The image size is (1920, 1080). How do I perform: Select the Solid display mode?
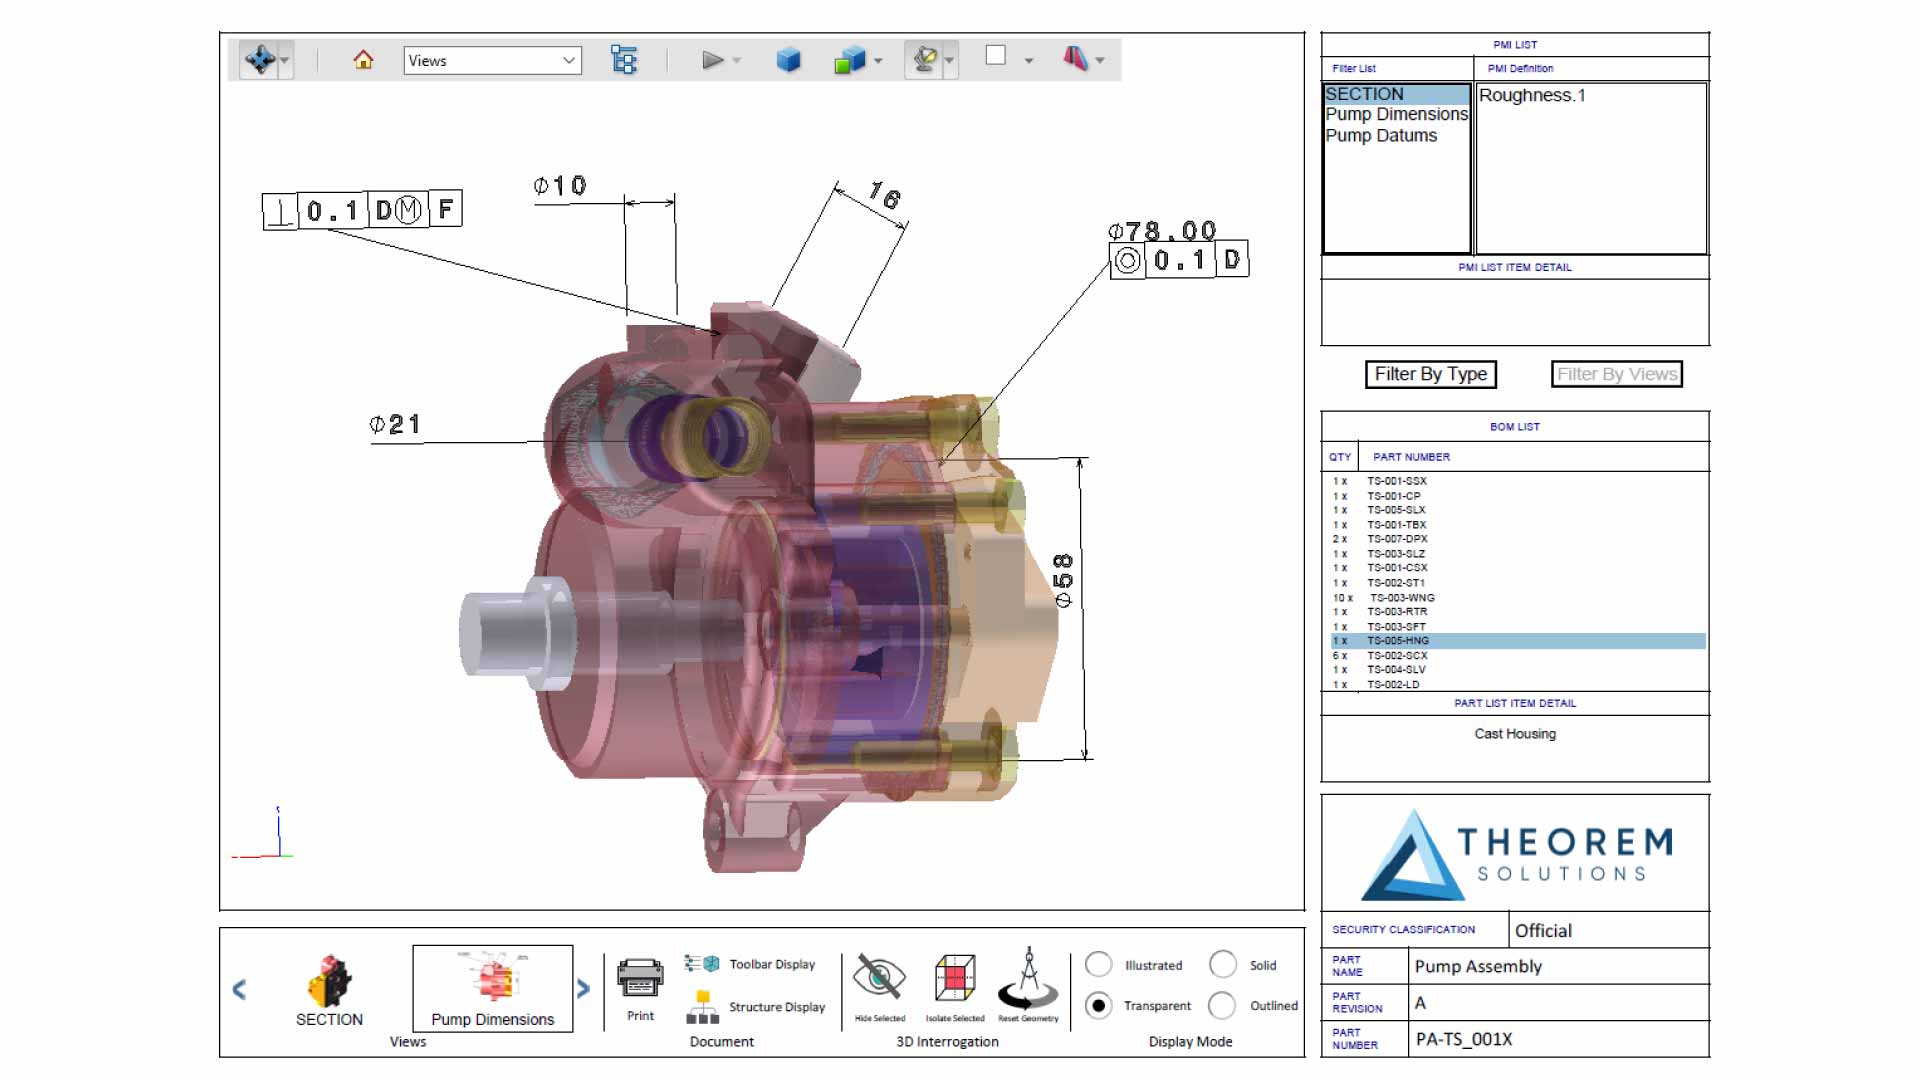pyautogui.click(x=1222, y=964)
